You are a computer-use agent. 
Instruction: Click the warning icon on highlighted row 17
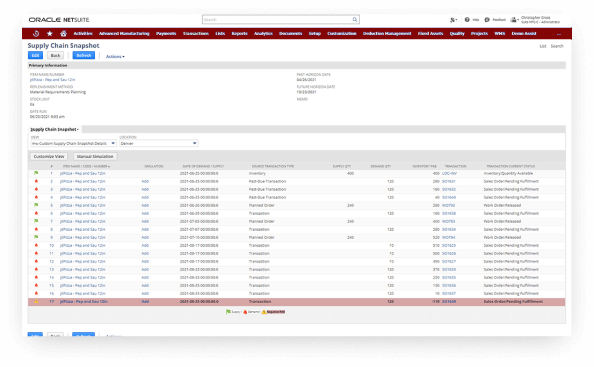point(36,301)
